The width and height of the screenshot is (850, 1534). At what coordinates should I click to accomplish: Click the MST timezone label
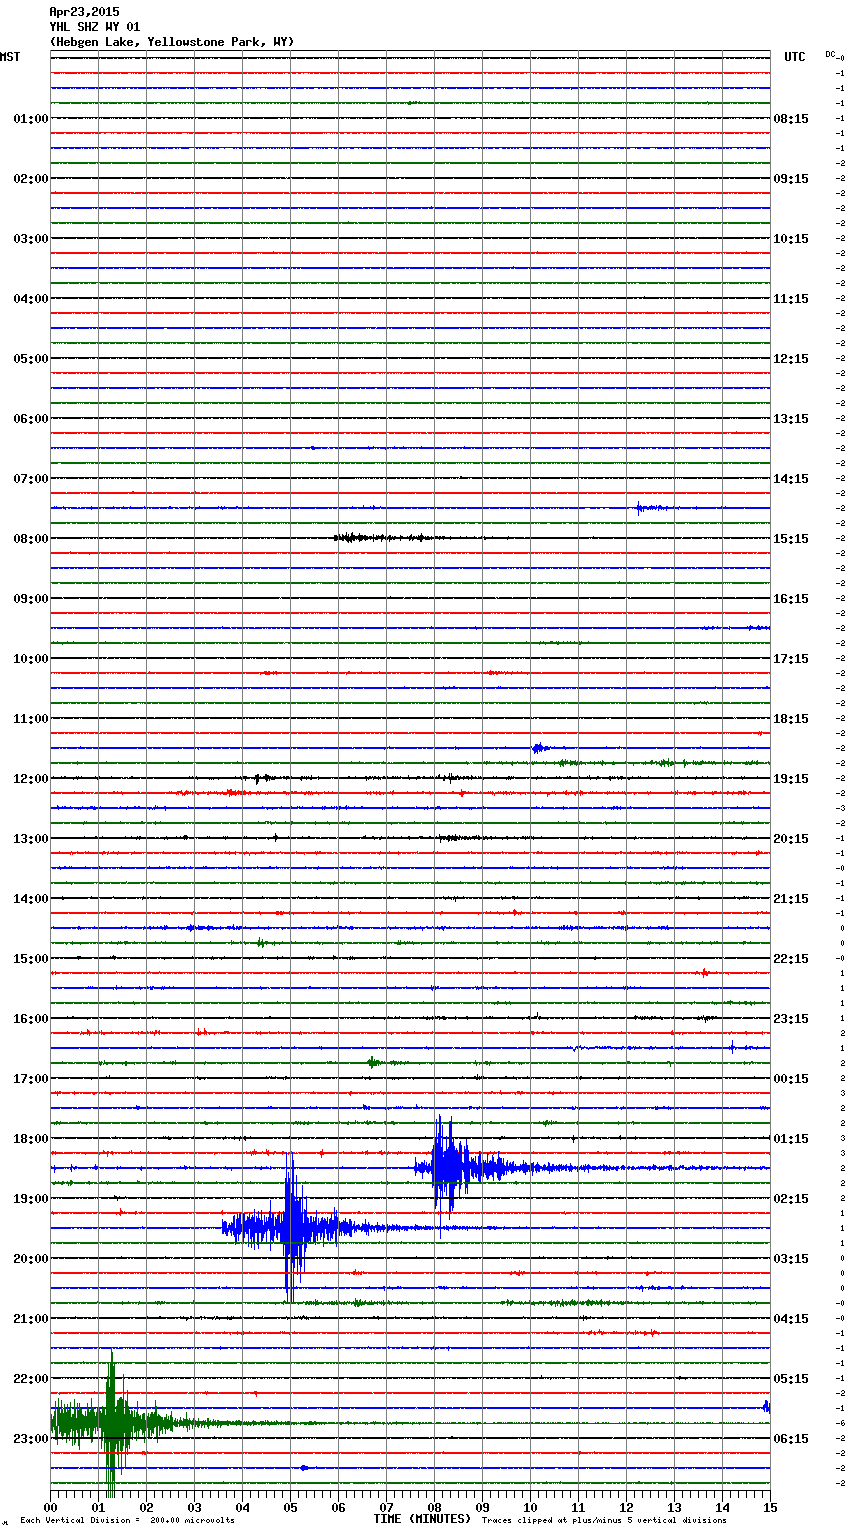click(x=10, y=57)
